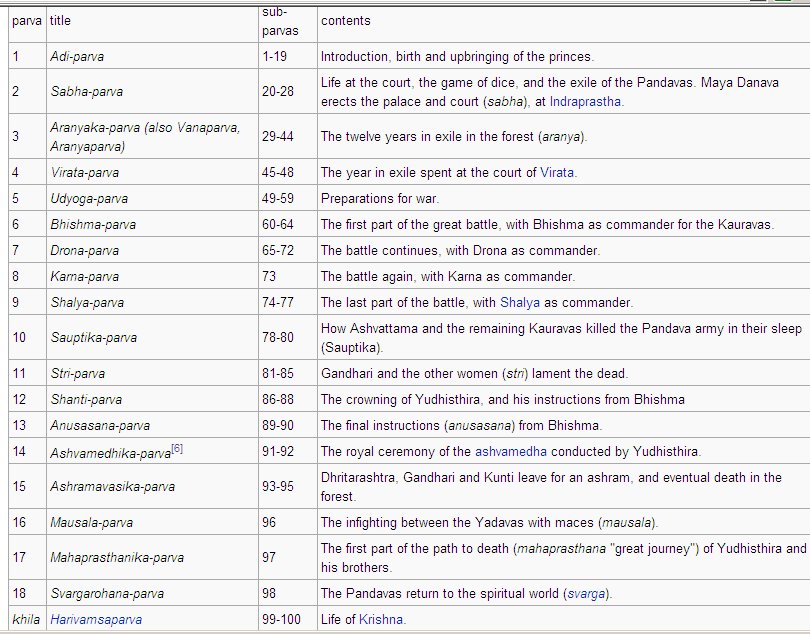Click the 'title' column header

click(x=60, y=21)
